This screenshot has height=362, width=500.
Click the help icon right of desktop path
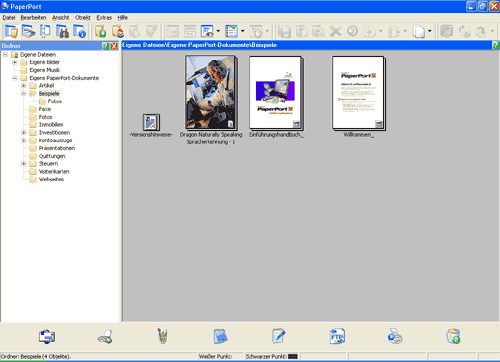point(496,45)
